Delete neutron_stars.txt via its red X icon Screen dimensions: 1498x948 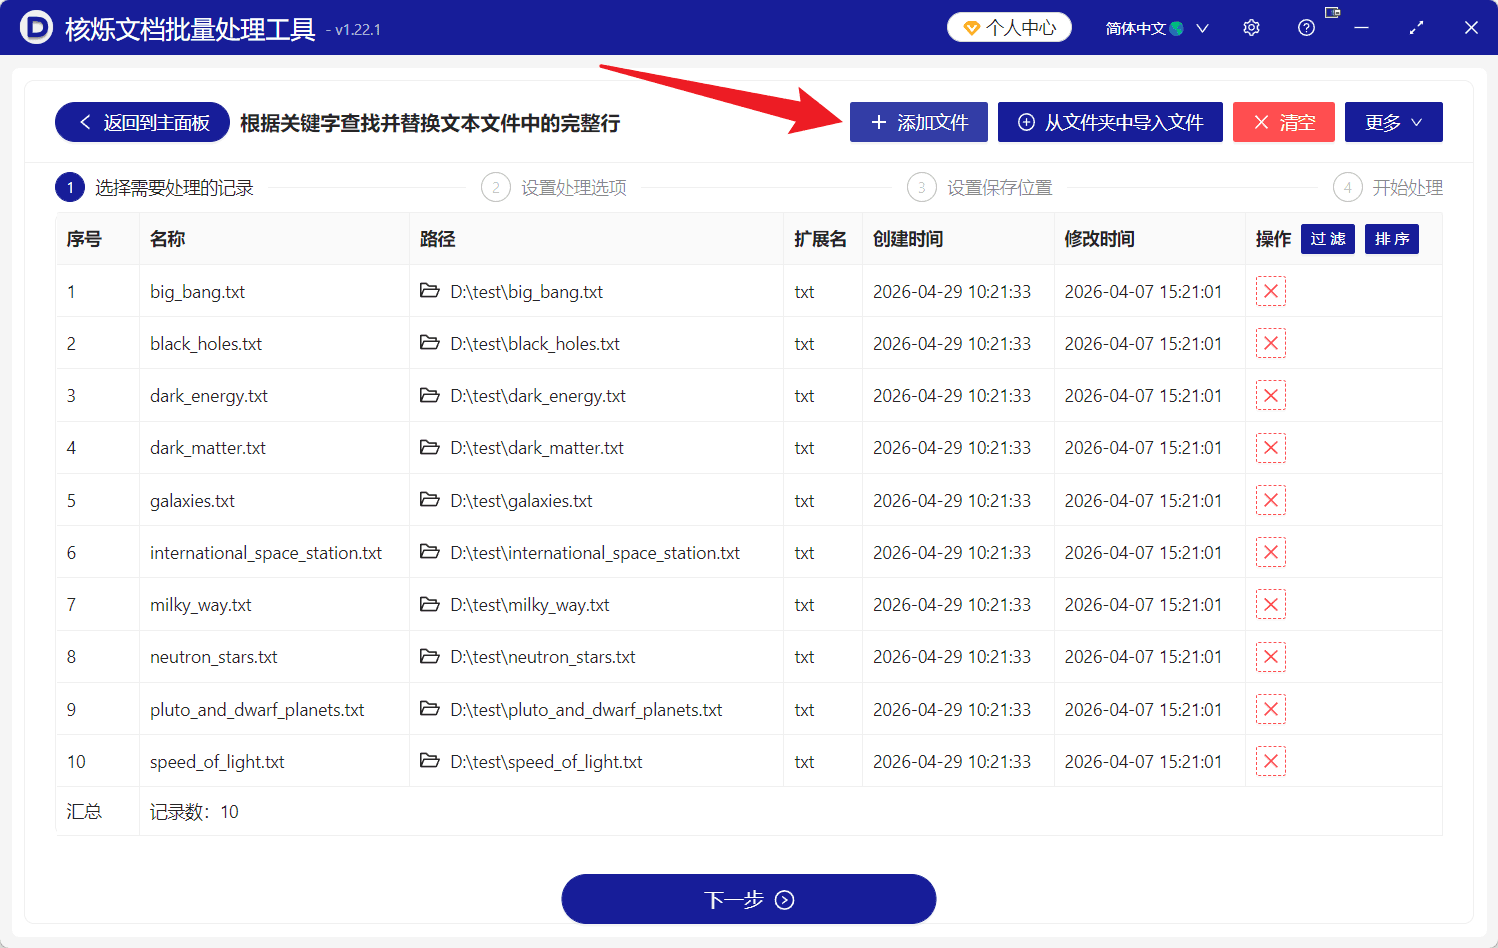pyautogui.click(x=1270, y=656)
